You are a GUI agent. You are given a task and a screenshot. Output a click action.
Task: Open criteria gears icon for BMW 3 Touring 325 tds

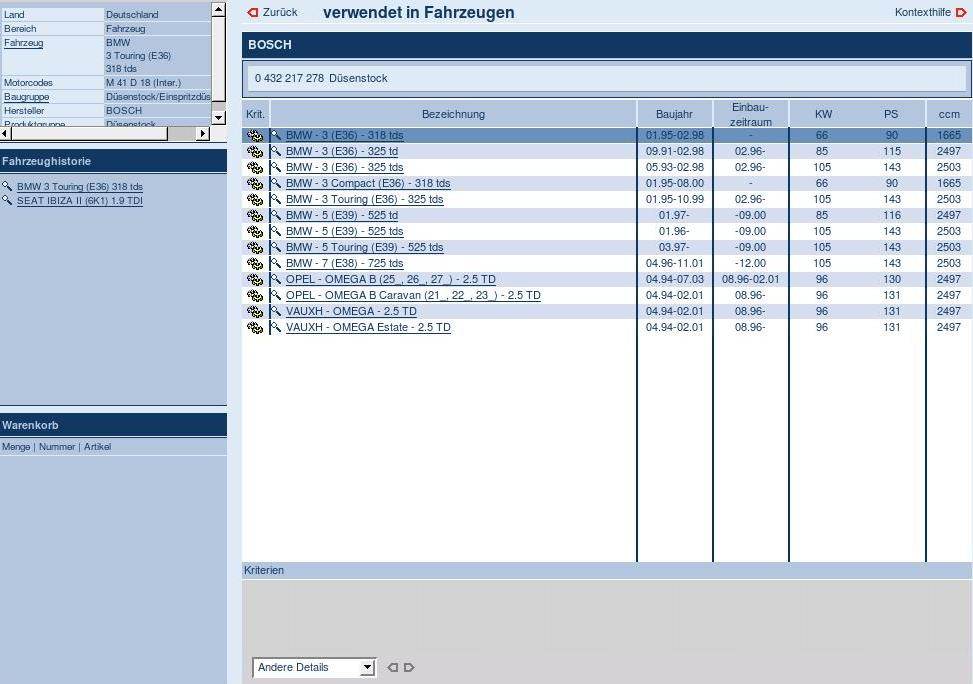point(254,199)
